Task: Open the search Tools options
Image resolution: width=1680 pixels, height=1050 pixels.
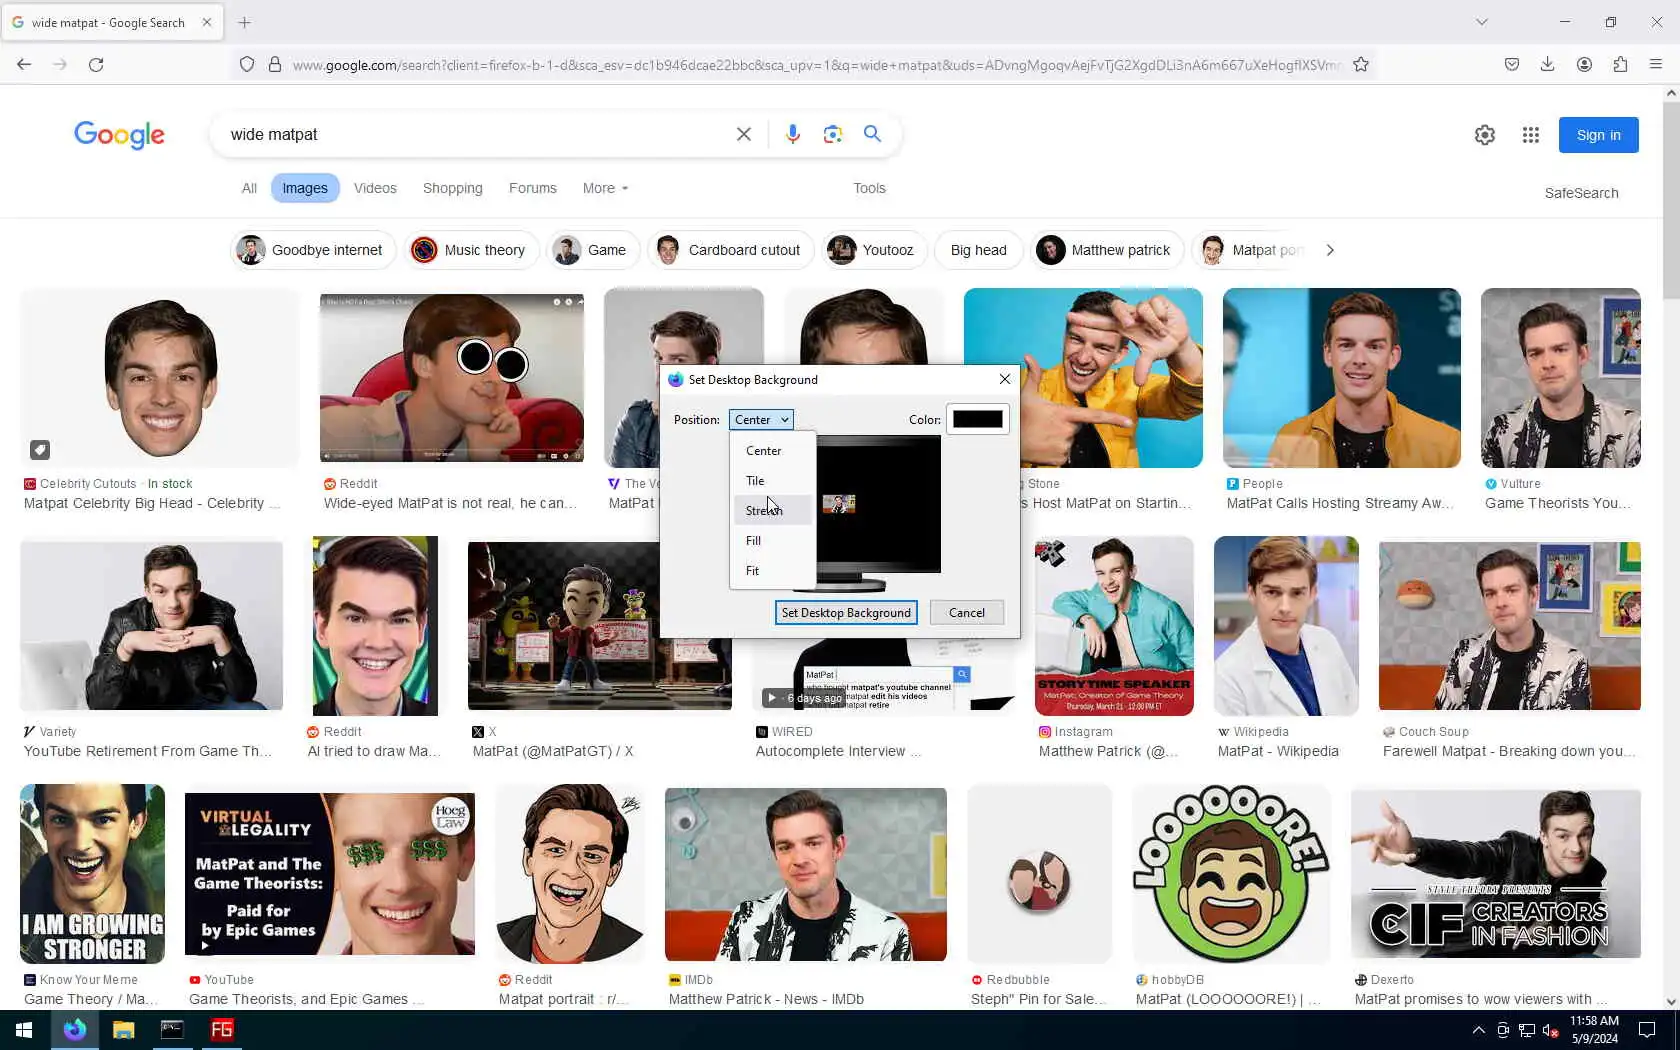Action: (869, 188)
